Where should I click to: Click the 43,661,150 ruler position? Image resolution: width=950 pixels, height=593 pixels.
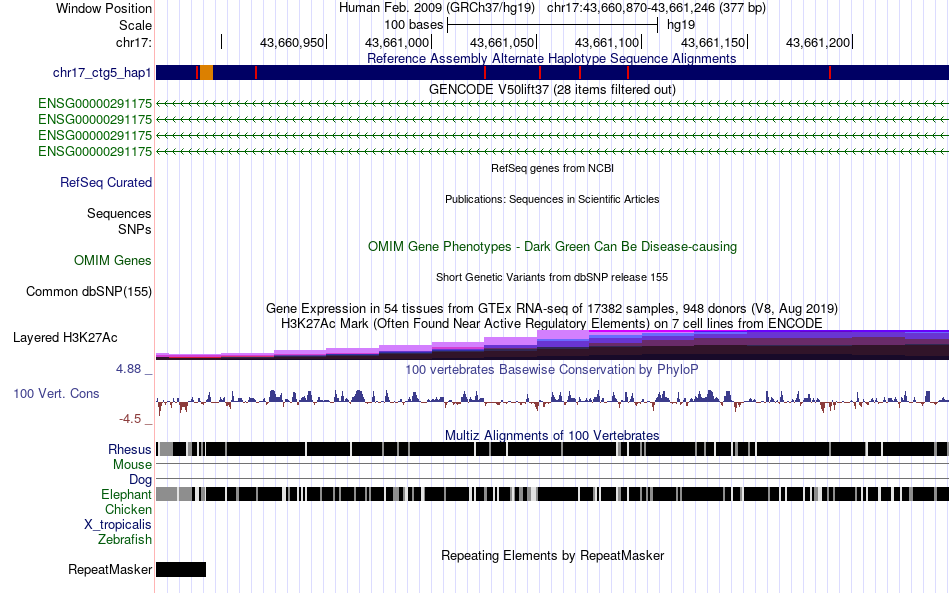pos(713,42)
